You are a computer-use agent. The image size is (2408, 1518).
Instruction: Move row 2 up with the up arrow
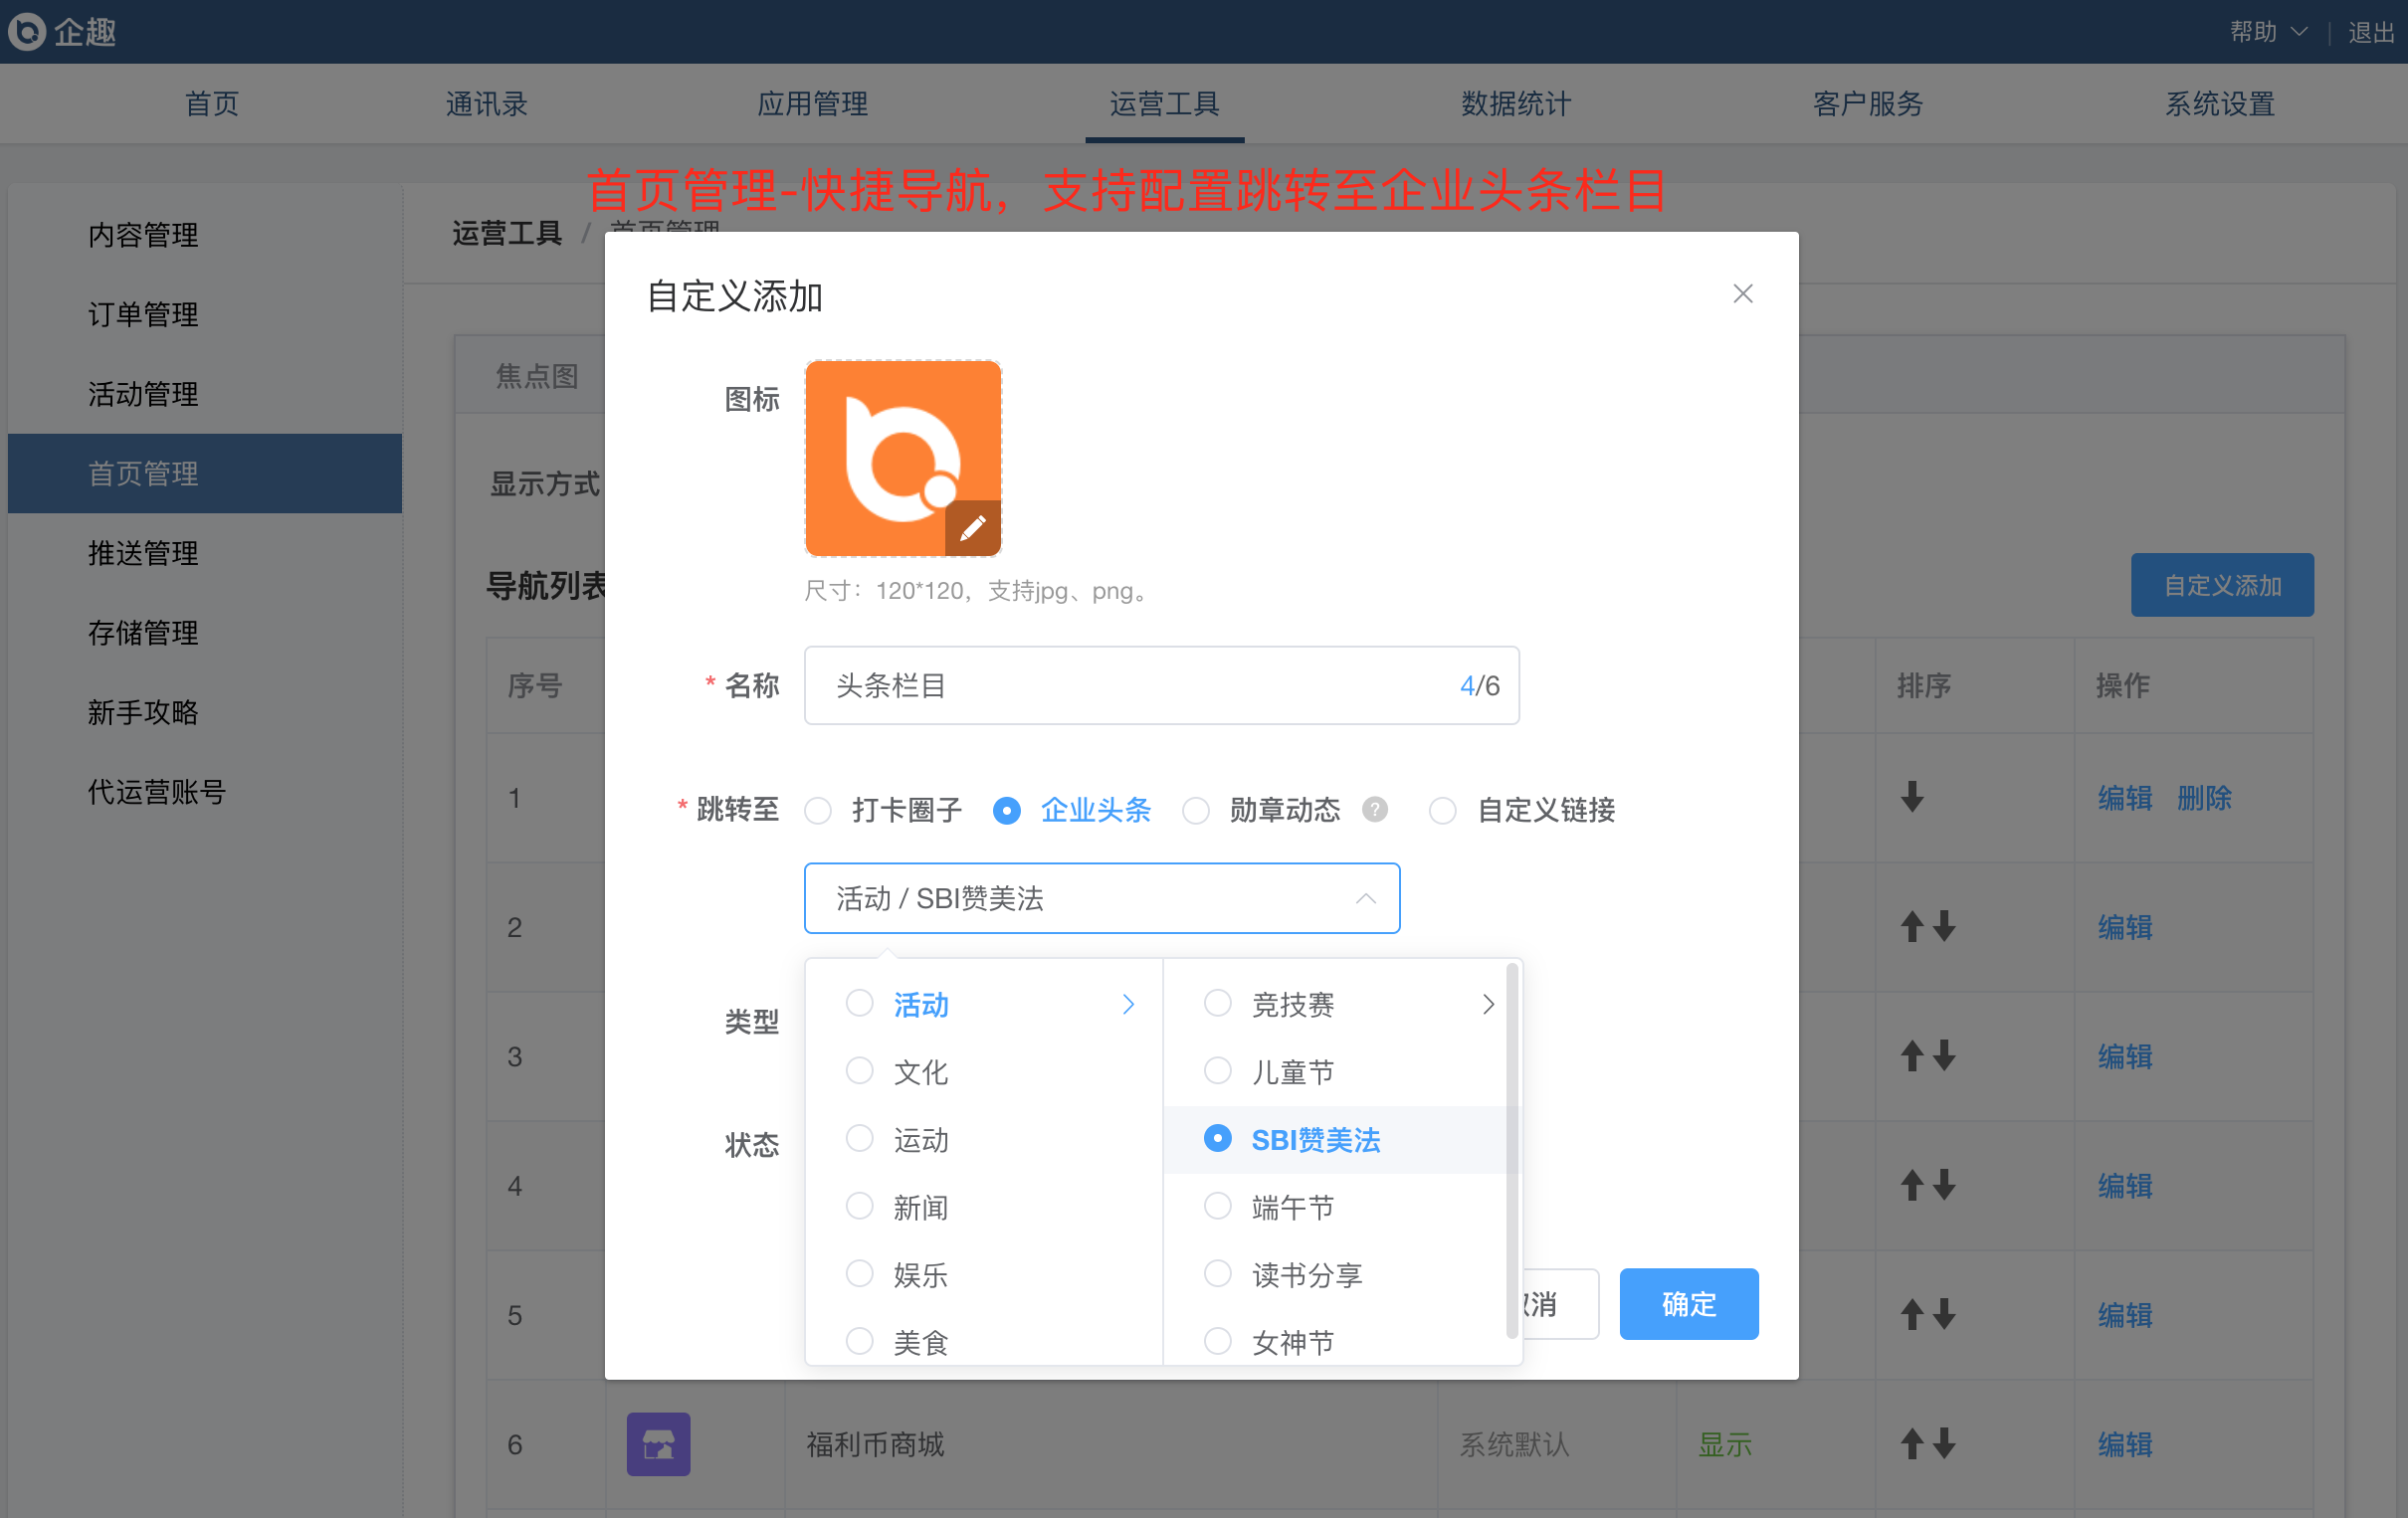tap(1911, 926)
